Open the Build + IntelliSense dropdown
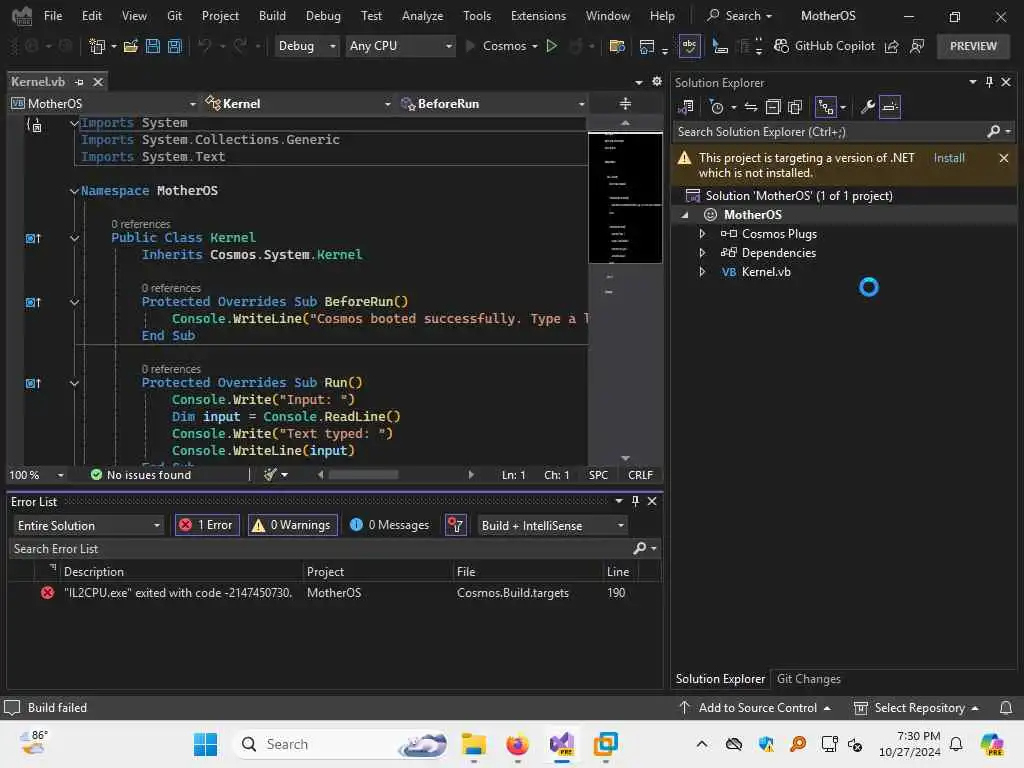The width and height of the screenshot is (1024, 768). (551, 525)
